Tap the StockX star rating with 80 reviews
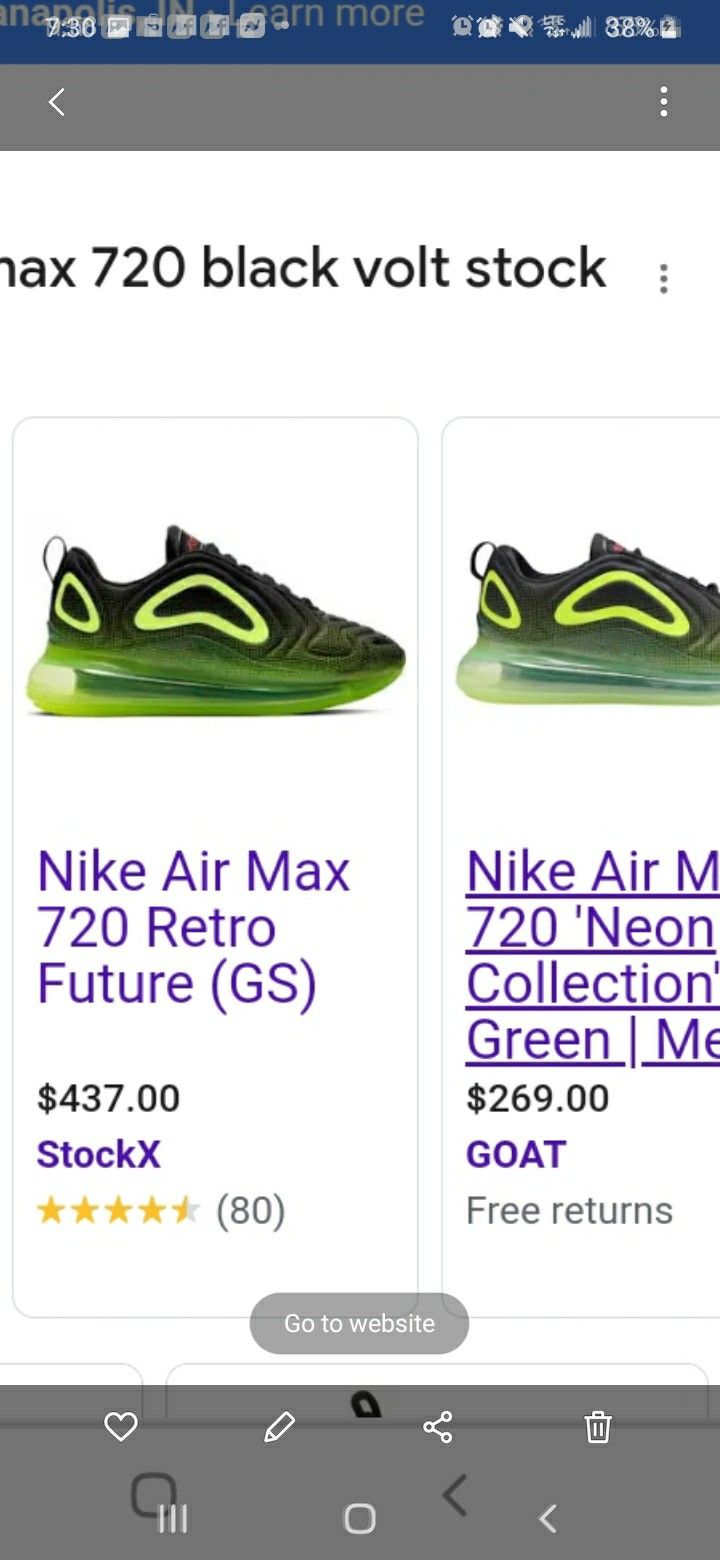 point(161,1210)
